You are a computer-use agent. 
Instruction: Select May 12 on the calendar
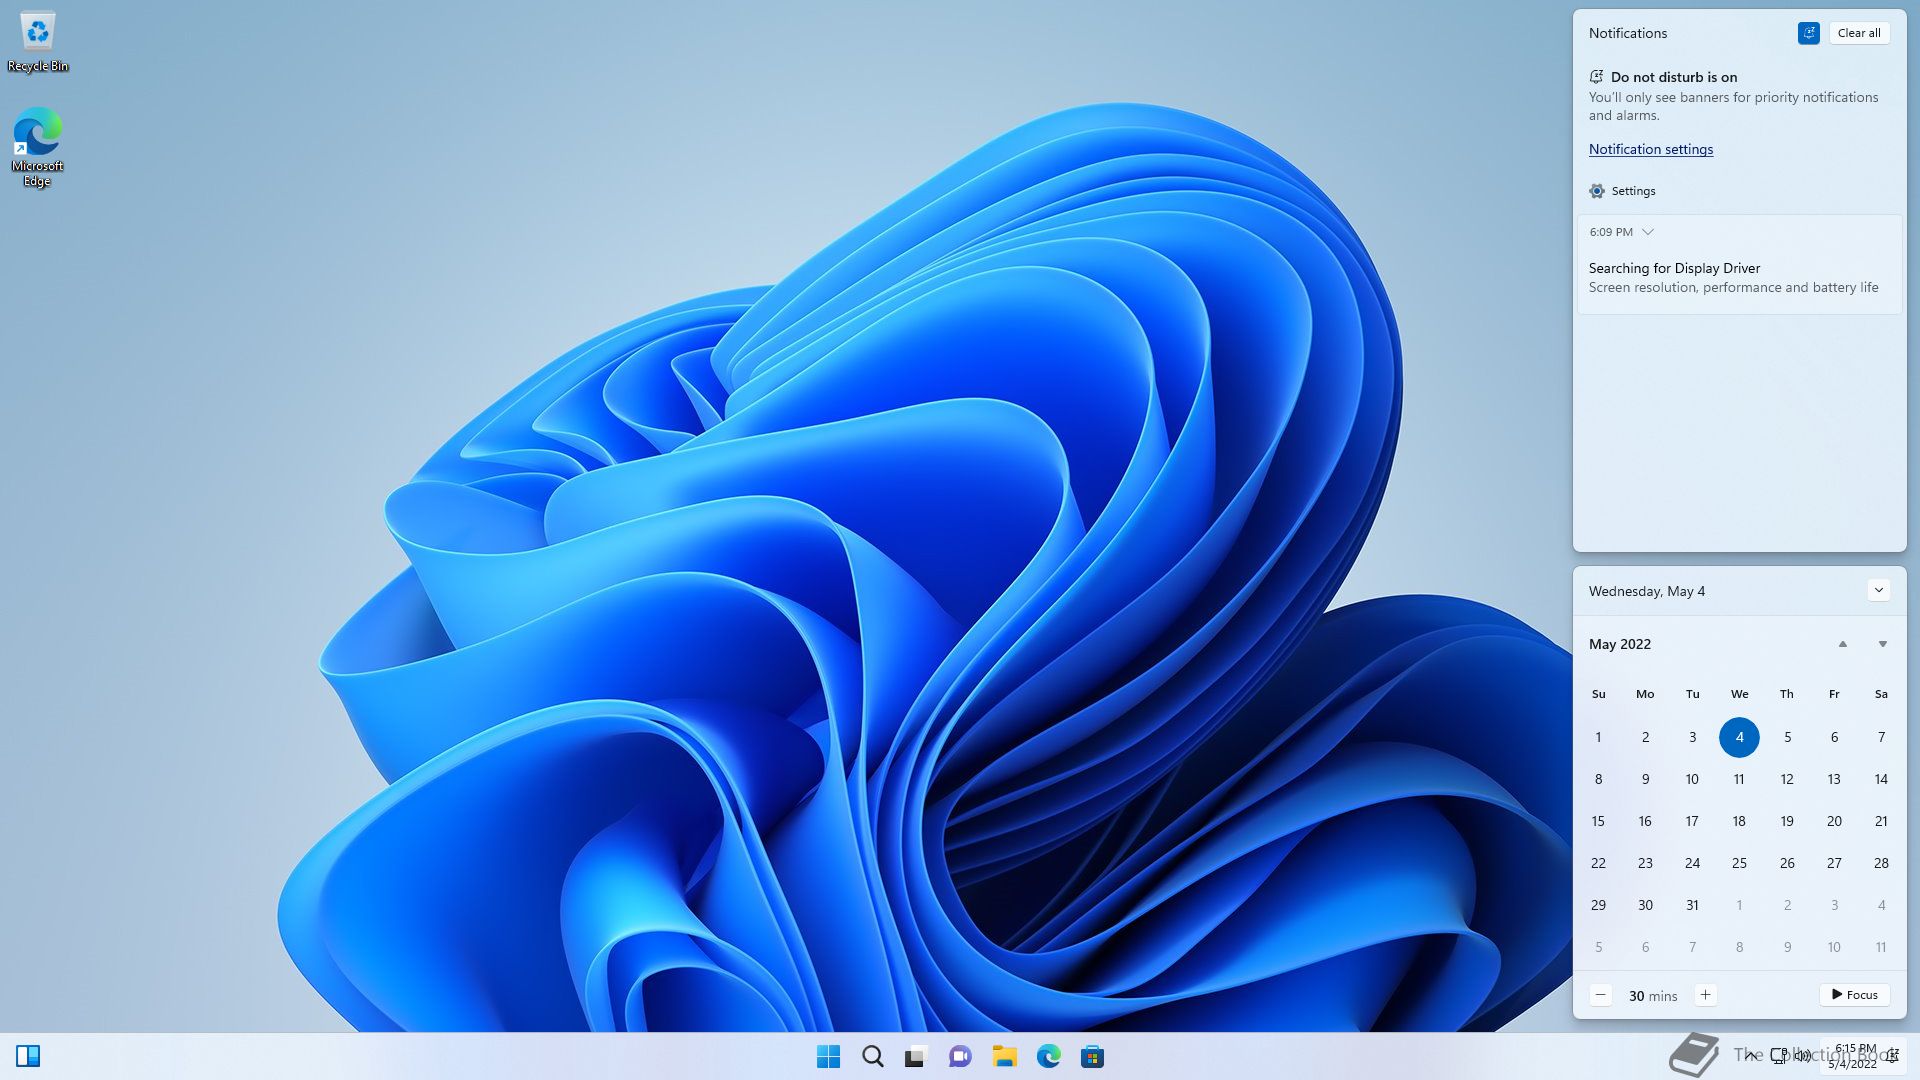tap(1787, 779)
